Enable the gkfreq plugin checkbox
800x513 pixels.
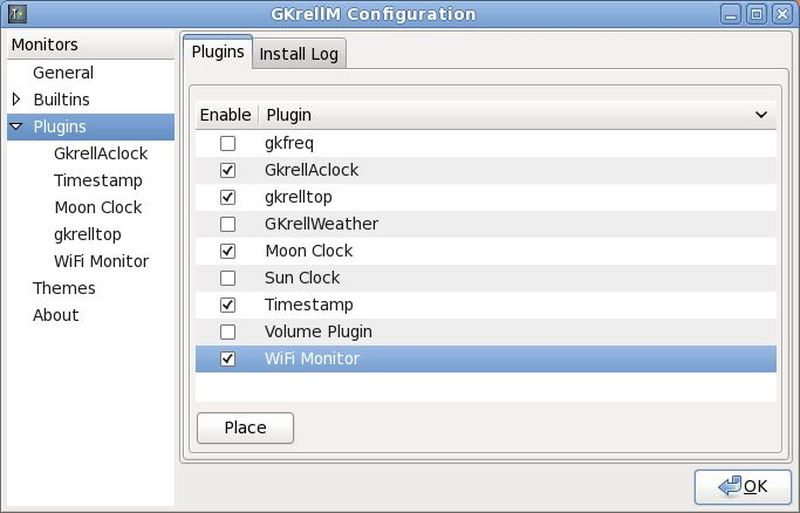click(x=227, y=144)
